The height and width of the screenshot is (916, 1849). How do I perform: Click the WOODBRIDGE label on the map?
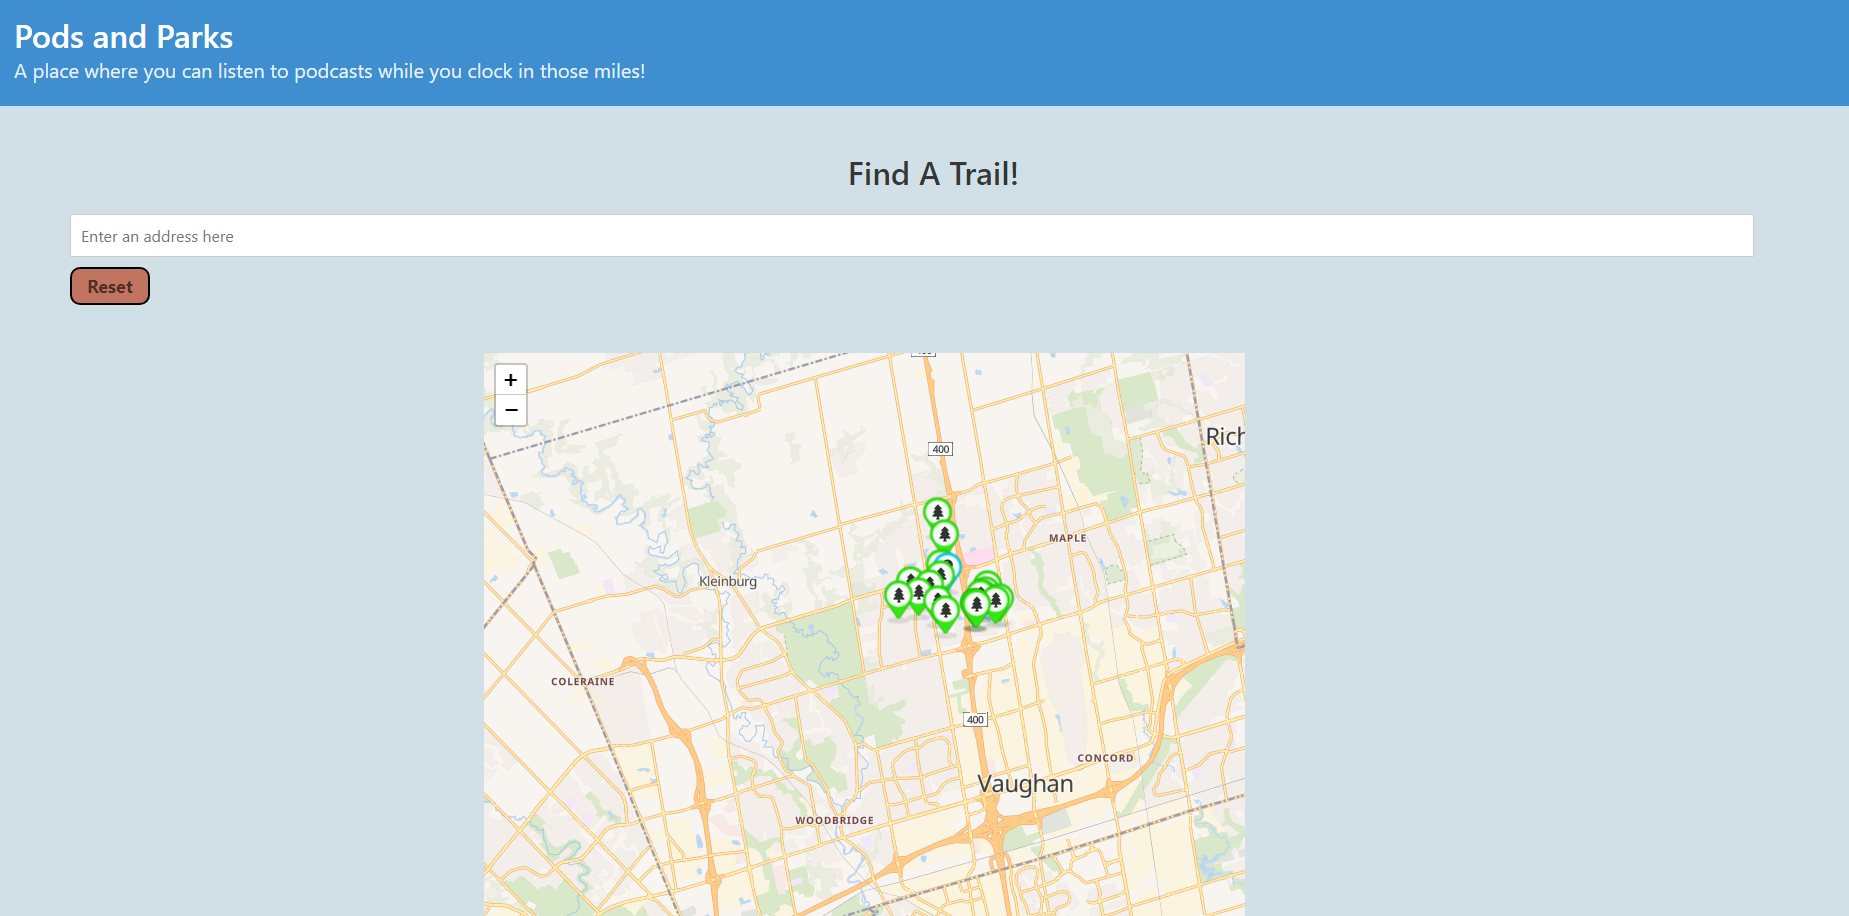click(834, 820)
